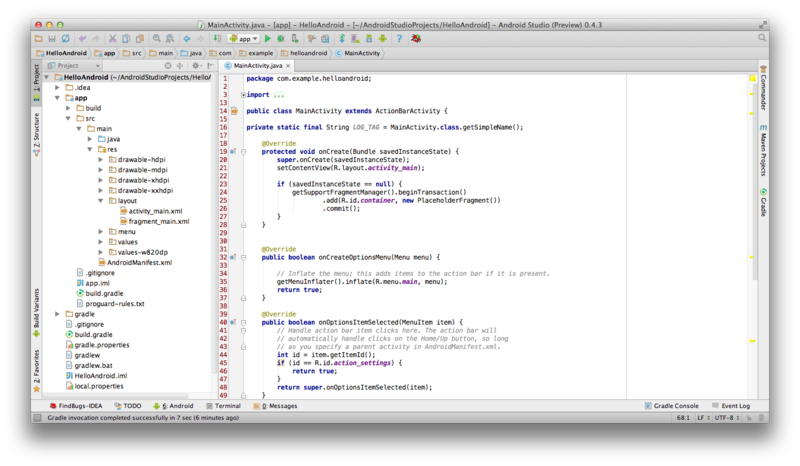Image resolution: width=800 pixels, height=466 pixels.
Task: Expand the java folder
Action: point(90,139)
